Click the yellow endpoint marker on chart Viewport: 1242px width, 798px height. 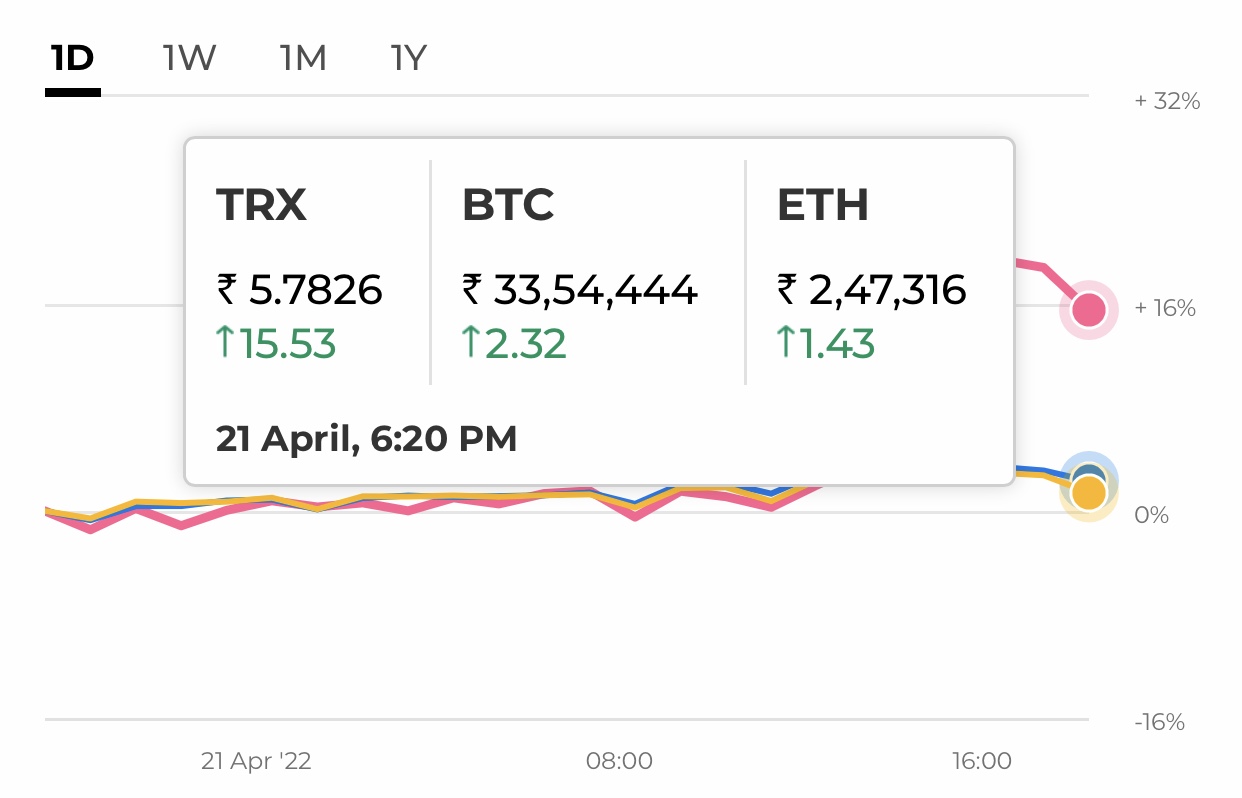coord(1088,494)
